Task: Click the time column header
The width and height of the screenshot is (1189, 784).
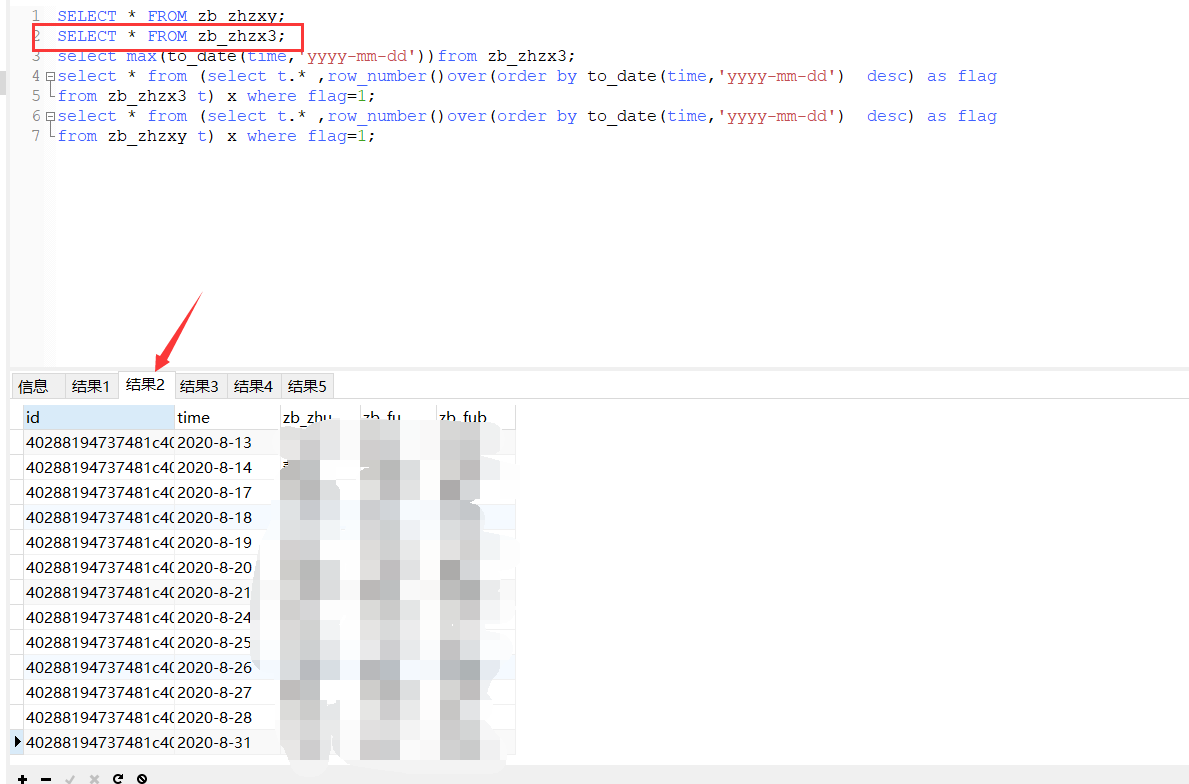Action: (227, 417)
